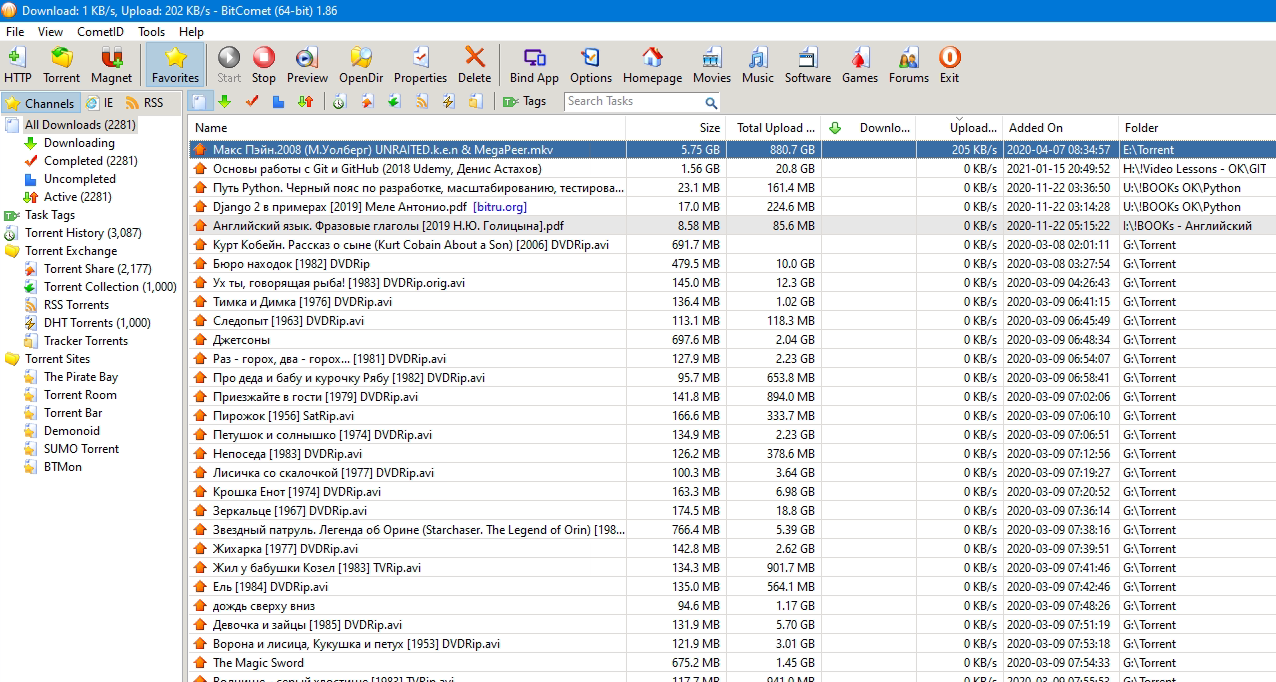Screen dimensions: 1276x682
Task: Open the File menu
Action: point(15,31)
